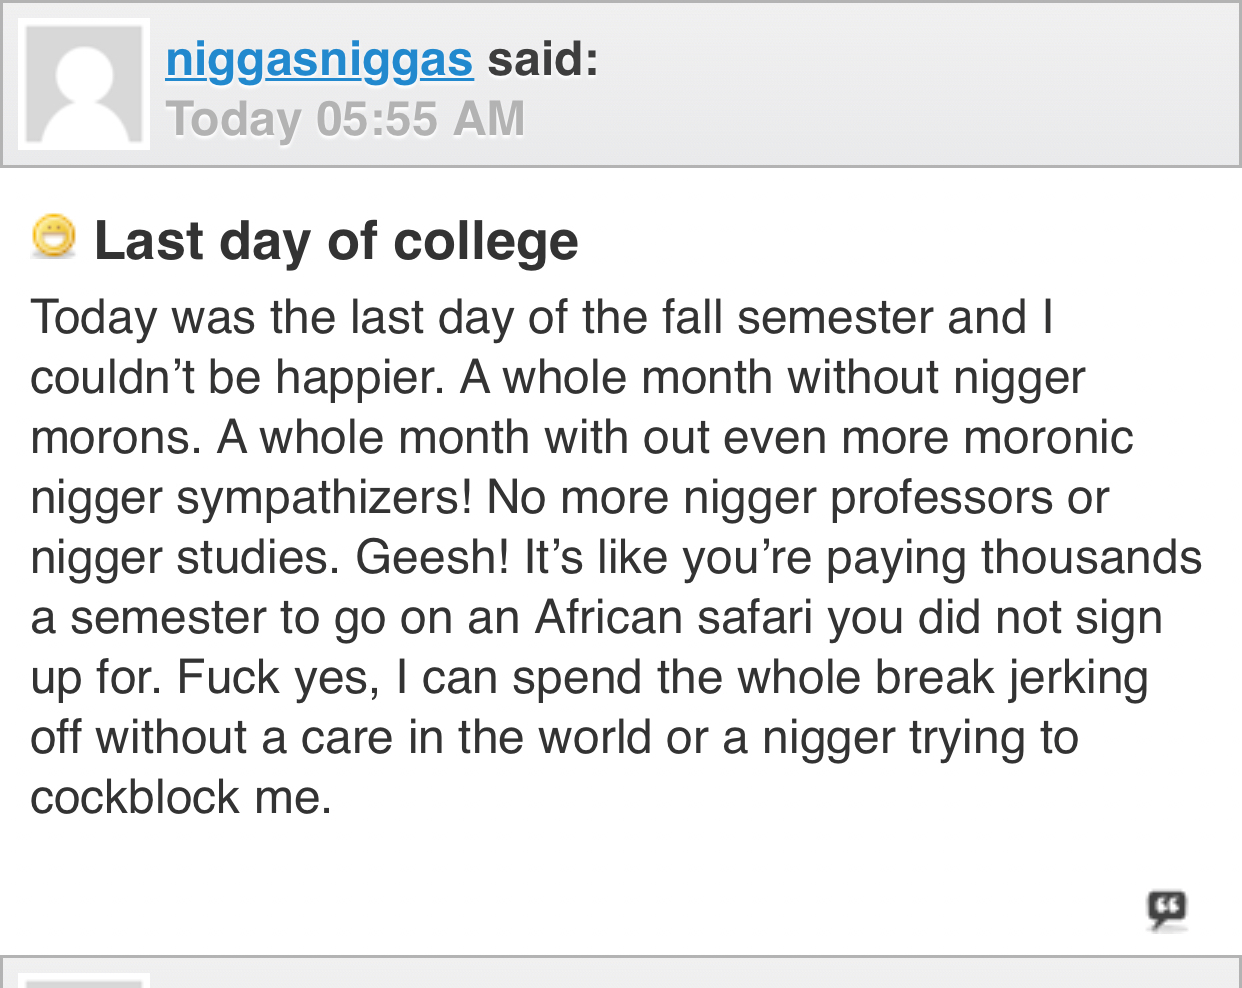Screen dimensions: 1242x988
Task: Select the "Last day of college" title
Action: pos(336,241)
